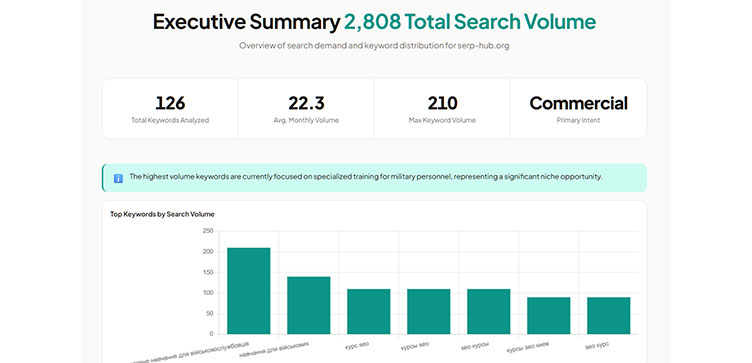Click the '2,808 Total Search Volume' heading
This screenshot has width=752, height=363.
pyautogui.click(x=470, y=22)
